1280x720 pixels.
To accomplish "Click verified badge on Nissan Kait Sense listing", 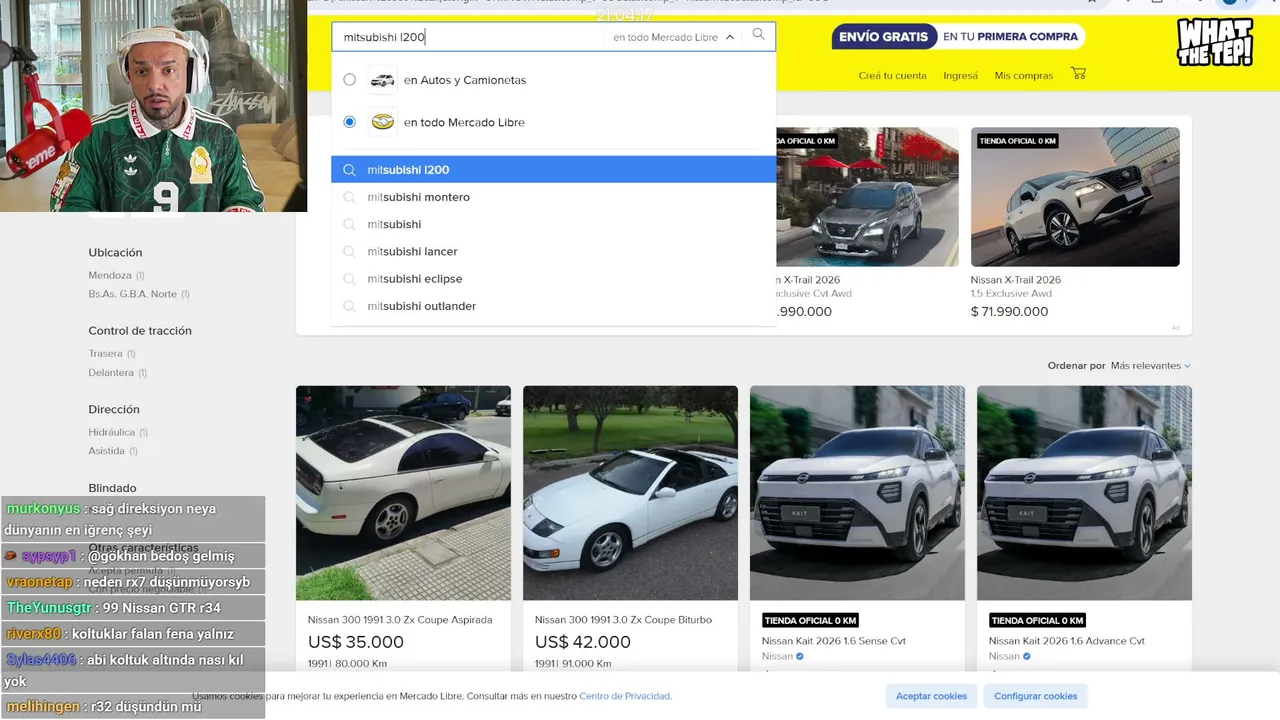I will point(800,657).
